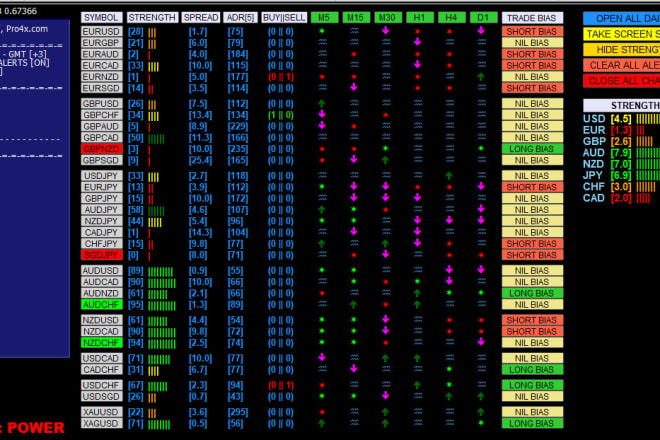Click the magenta arrow in EURUSD M30 cell
The image size is (660, 440).
[386, 31]
